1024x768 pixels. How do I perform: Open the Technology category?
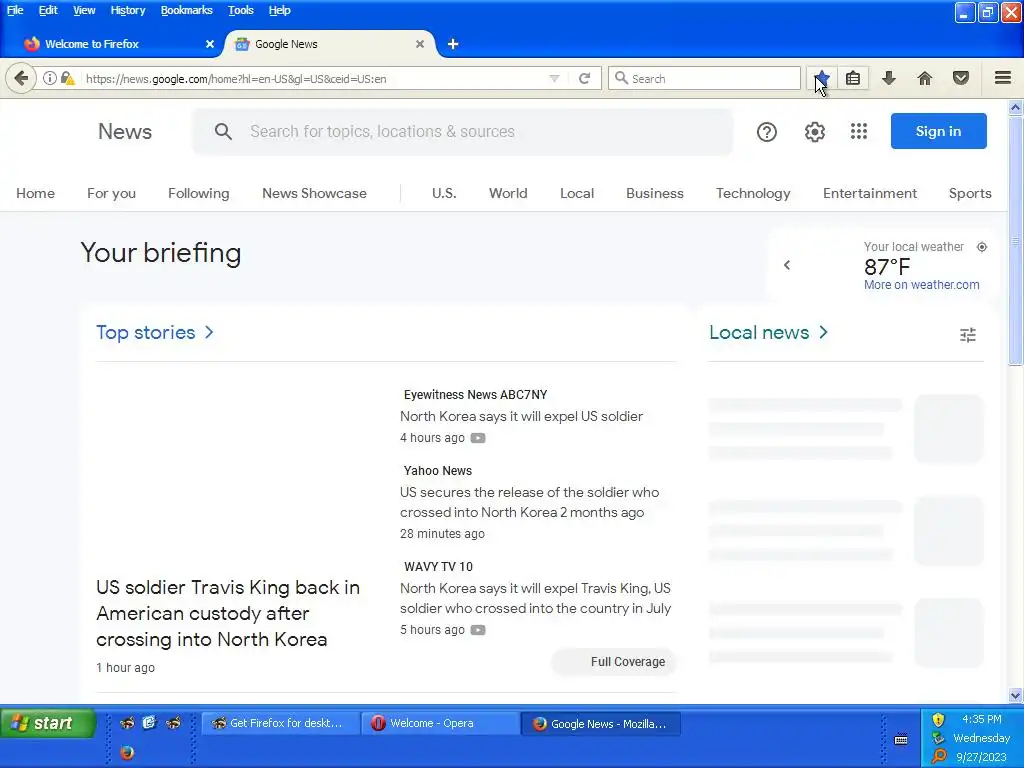click(753, 193)
